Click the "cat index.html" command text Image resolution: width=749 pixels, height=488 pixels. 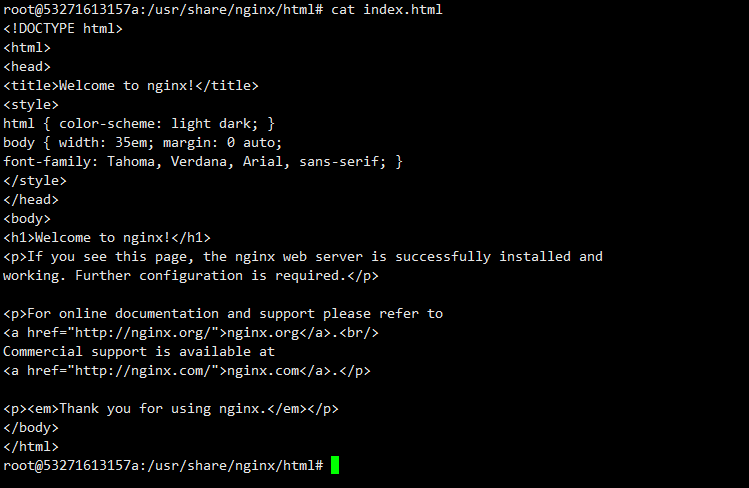point(387,9)
